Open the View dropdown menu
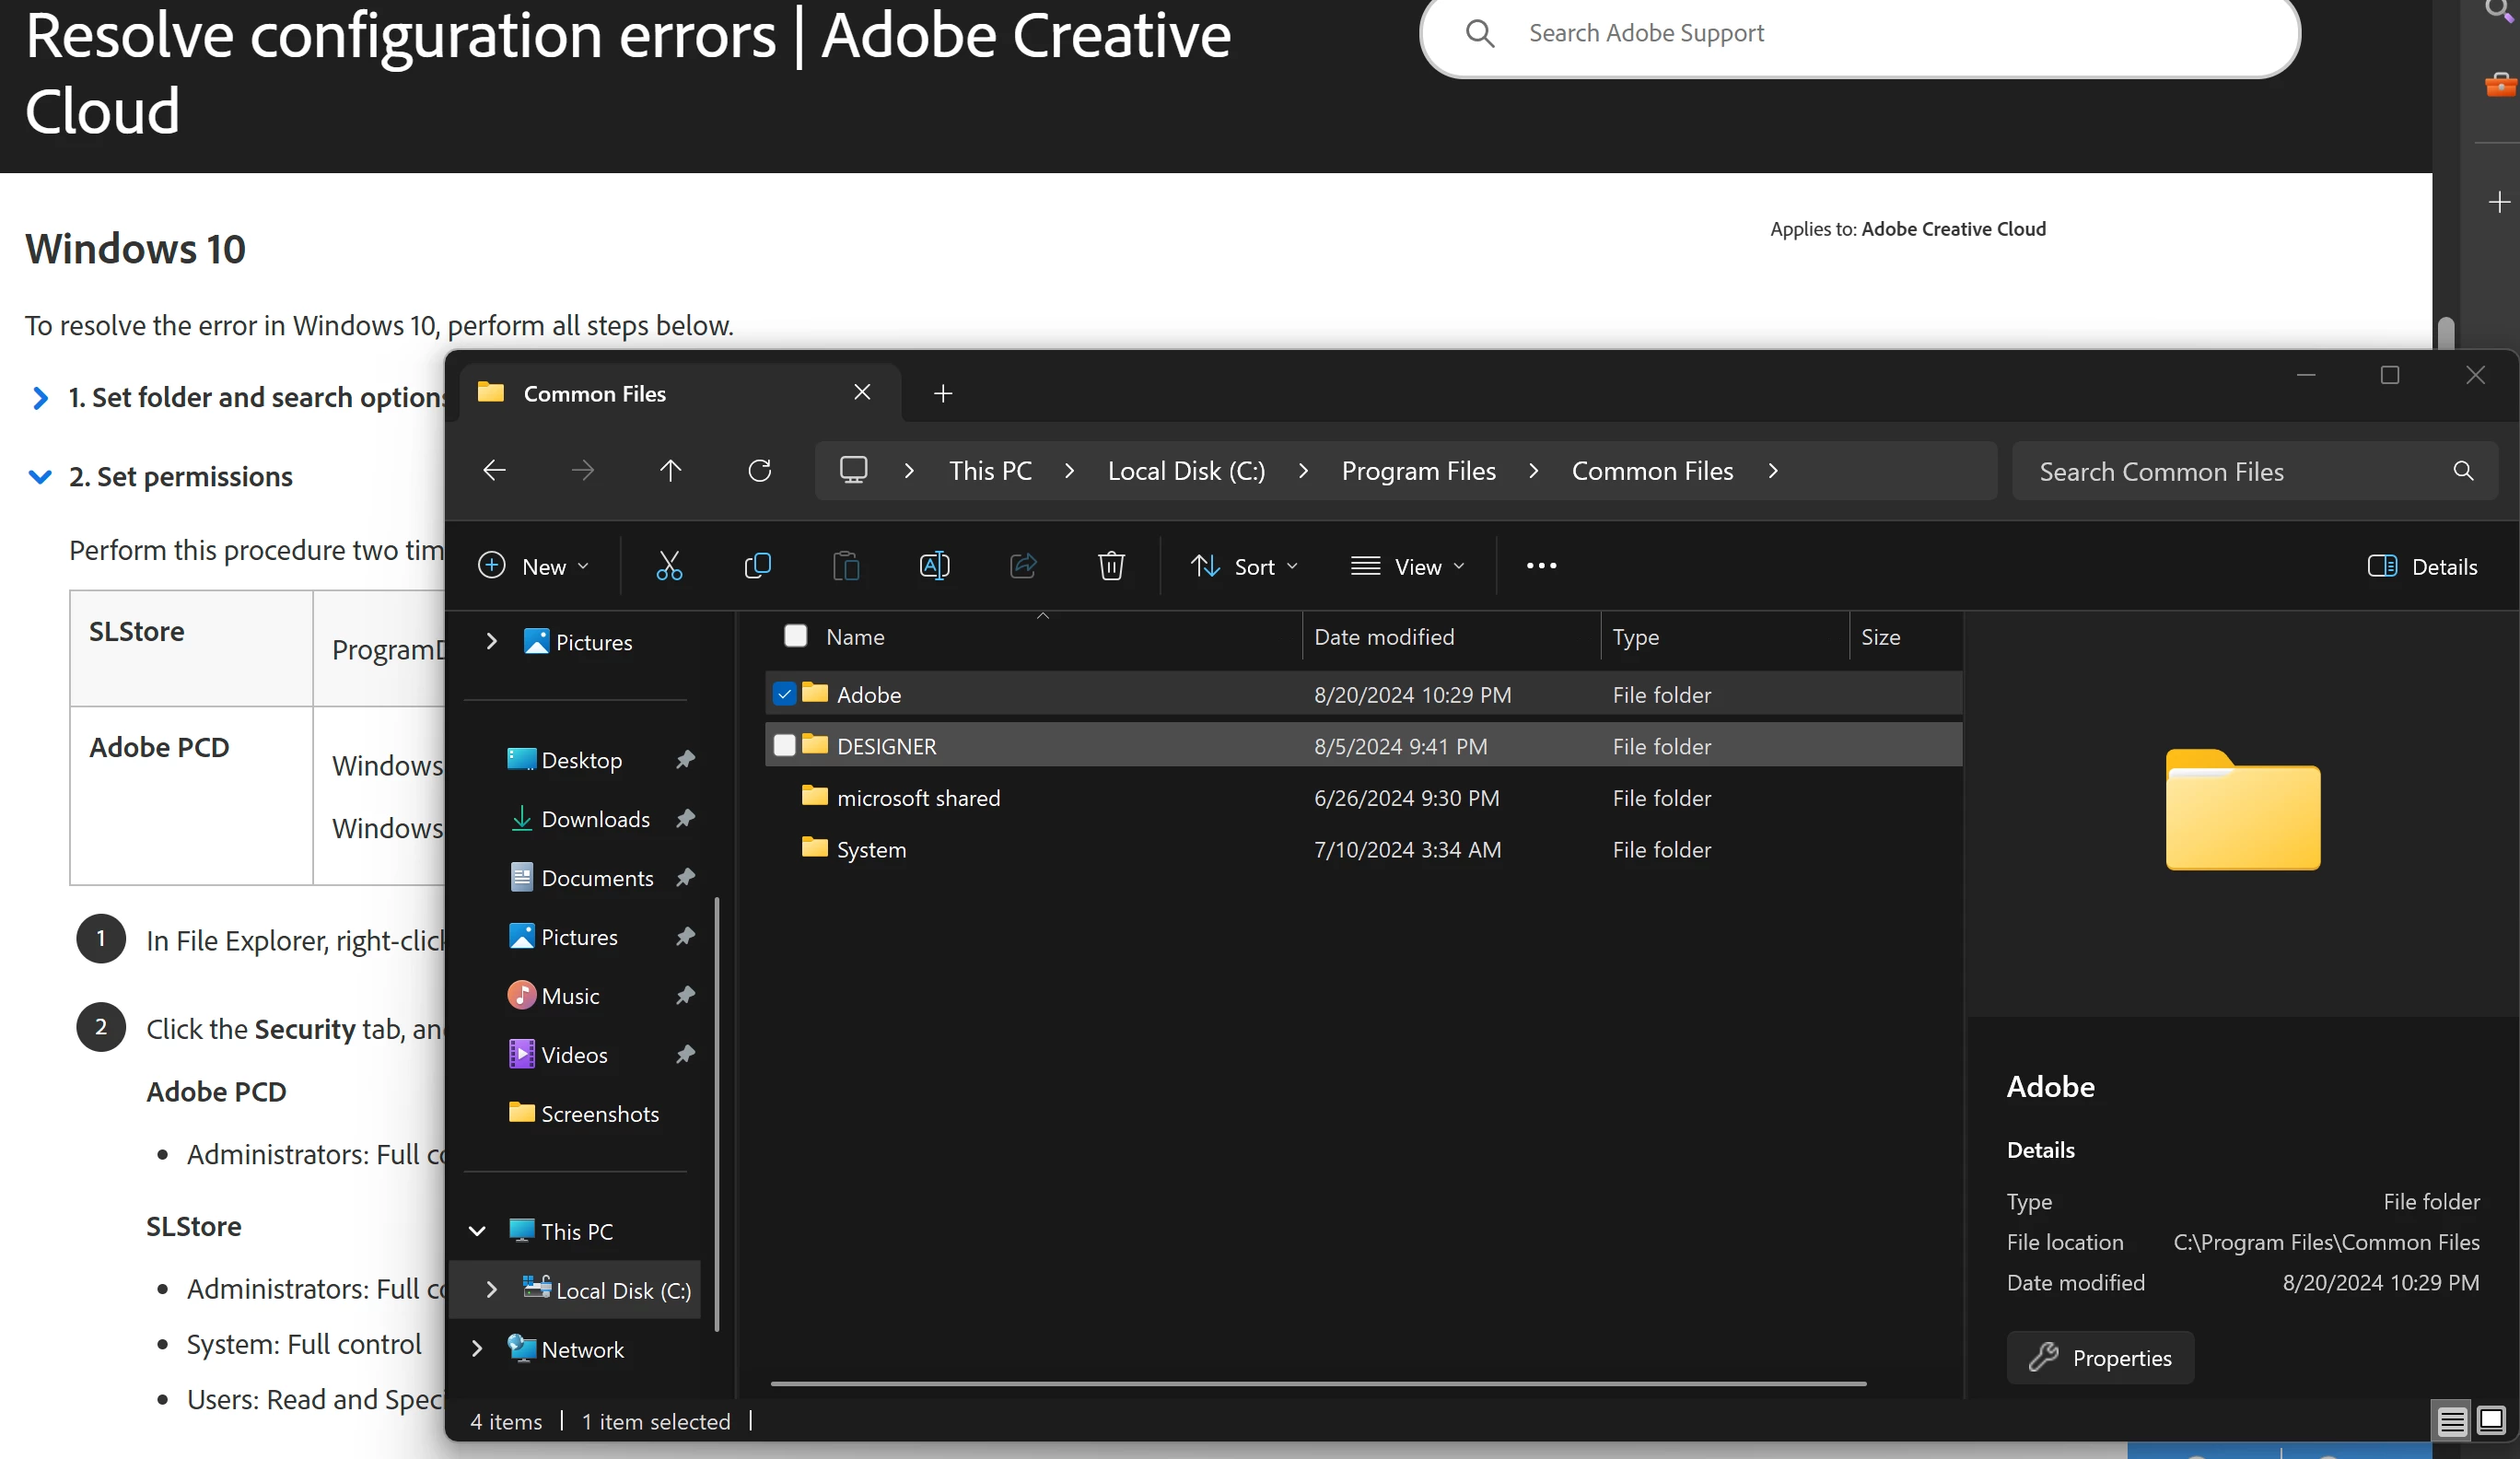 click(1407, 566)
